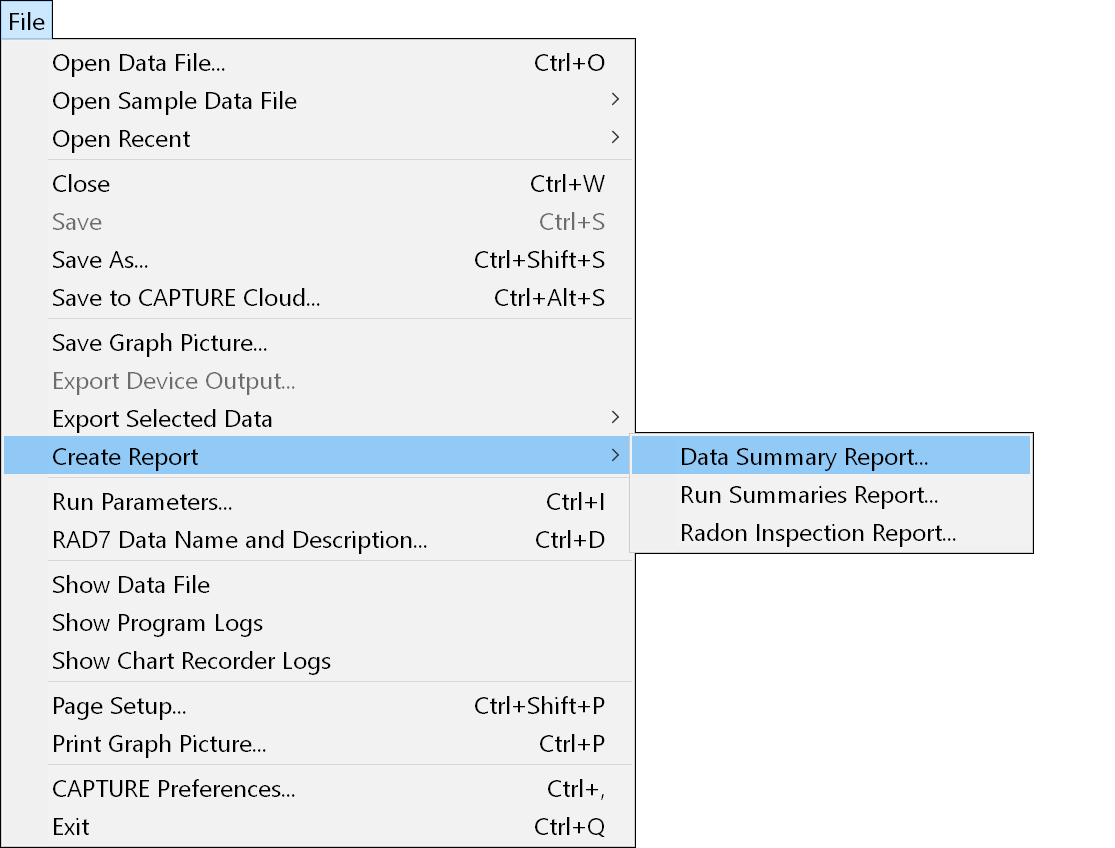Open Run Parameters dialog

(142, 502)
